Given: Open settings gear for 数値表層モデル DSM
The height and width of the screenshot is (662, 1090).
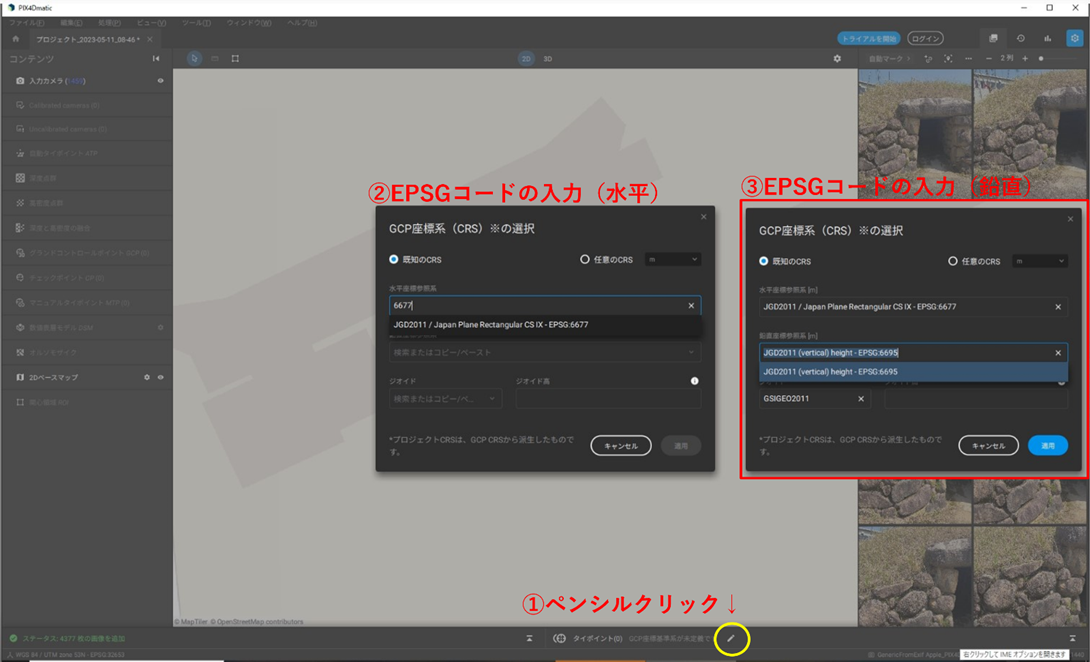Looking at the screenshot, I should click(161, 328).
